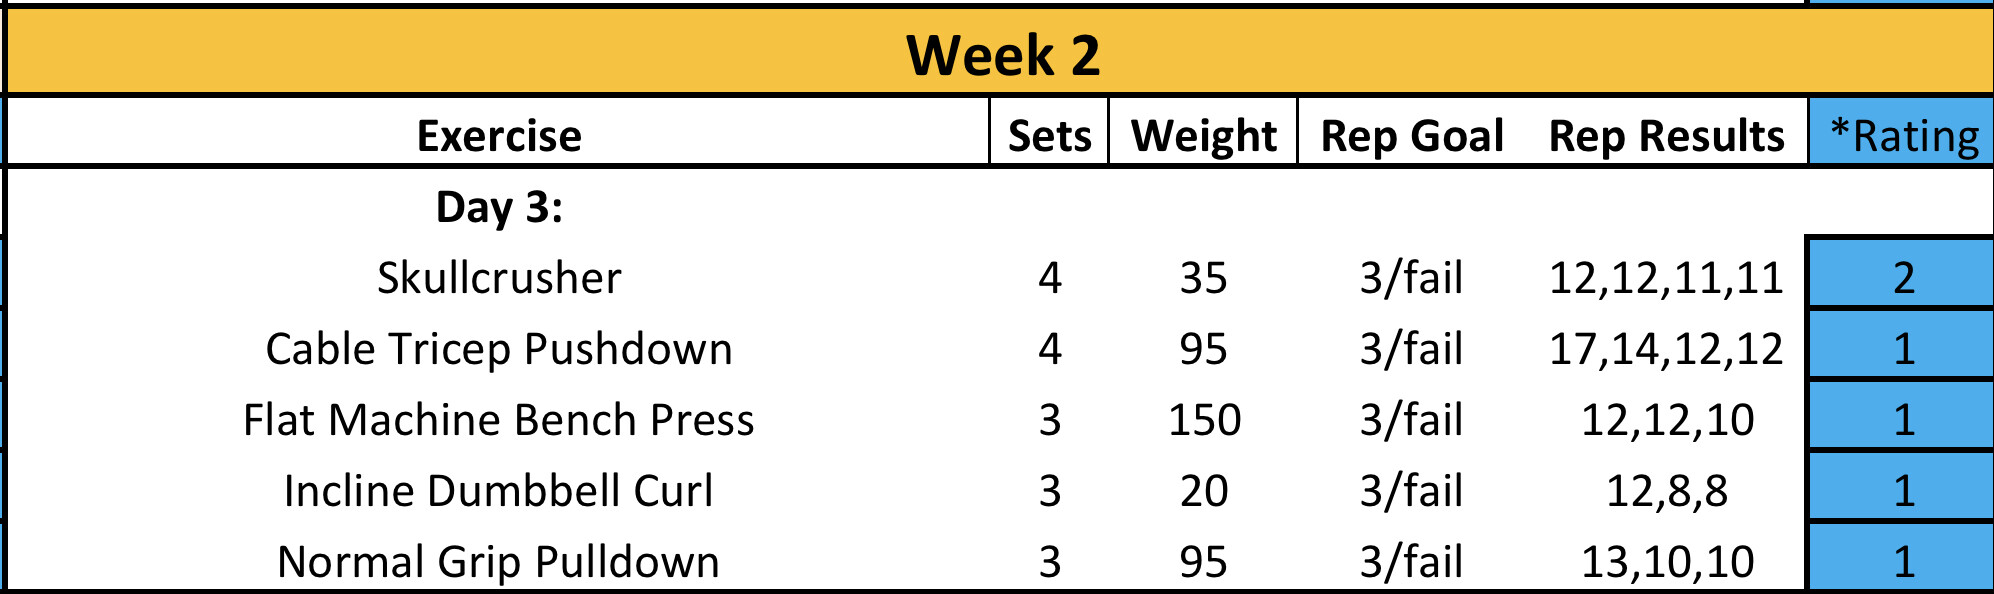Select Normal Grip Pulldown rating cell
The image size is (1994, 594).
(x=1903, y=562)
